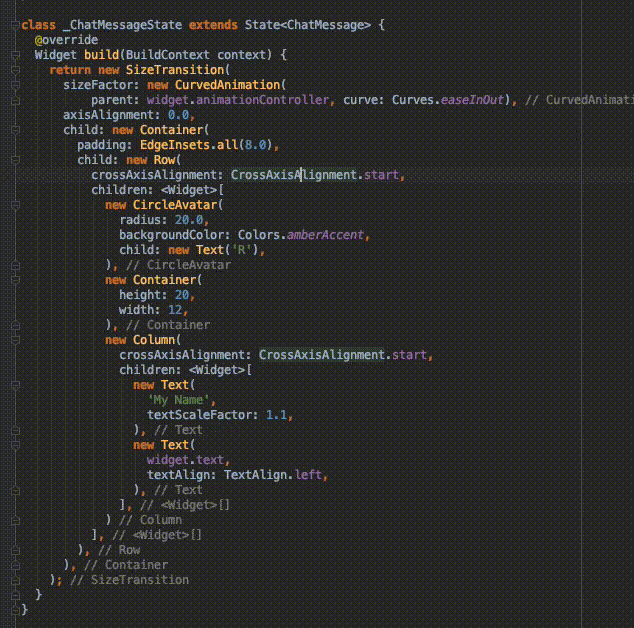Click the '// Column' closing comment

point(150,520)
